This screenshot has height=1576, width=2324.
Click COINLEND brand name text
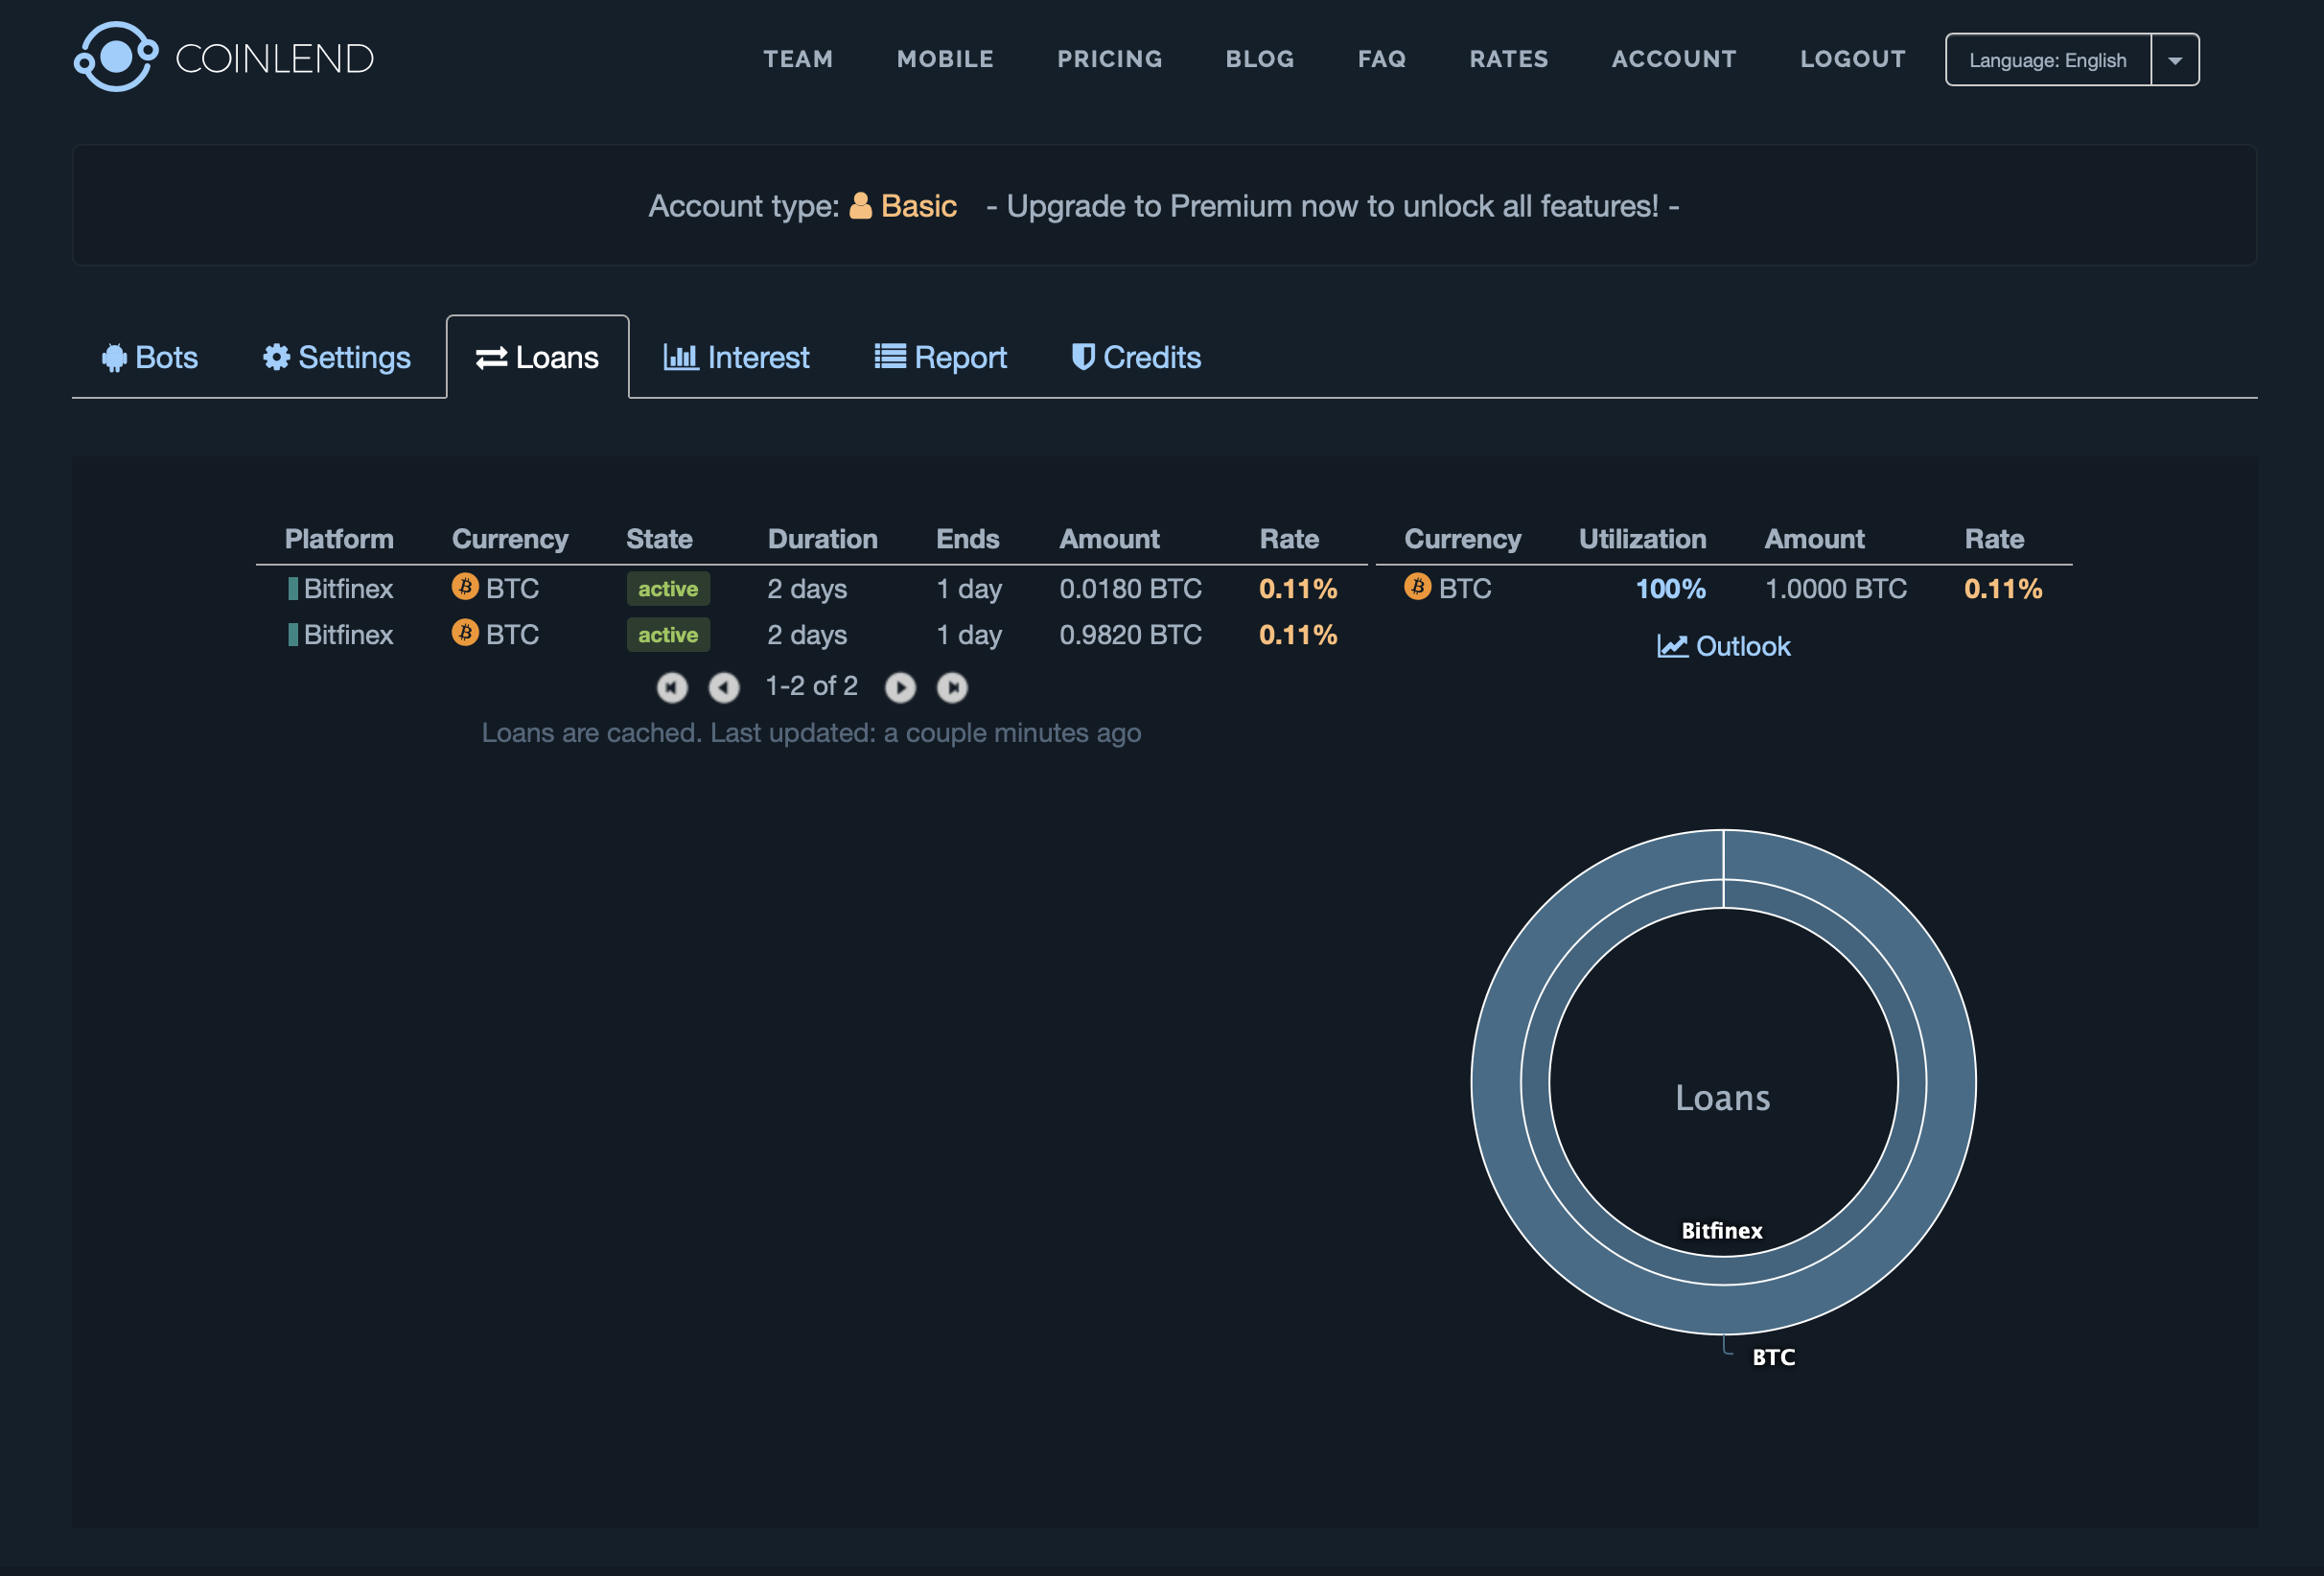point(274,58)
